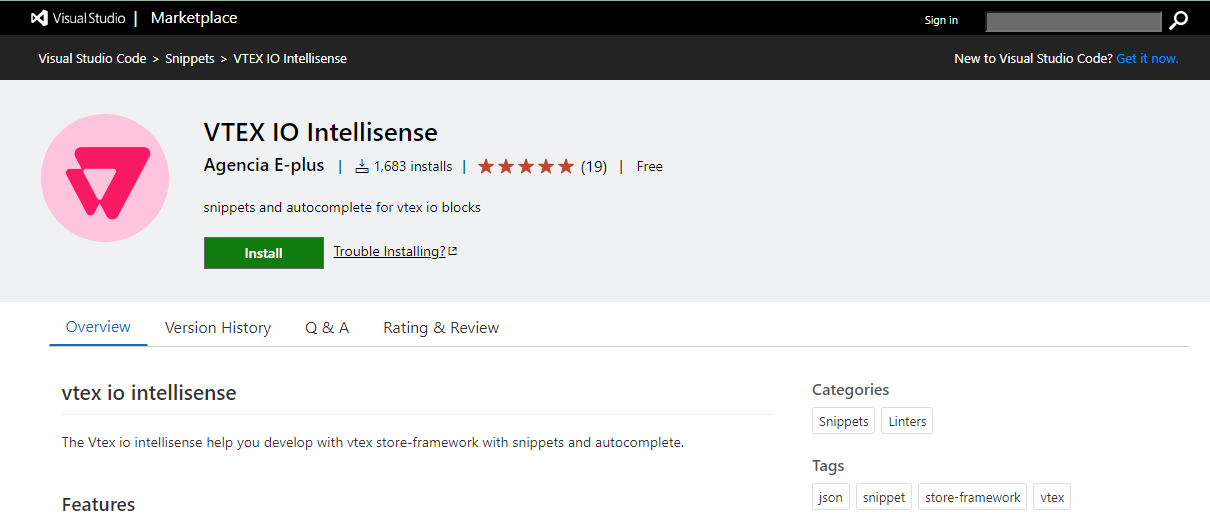The image size is (1210, 523).
Task: Click the installs download icon
Action: tap(362, 166)
